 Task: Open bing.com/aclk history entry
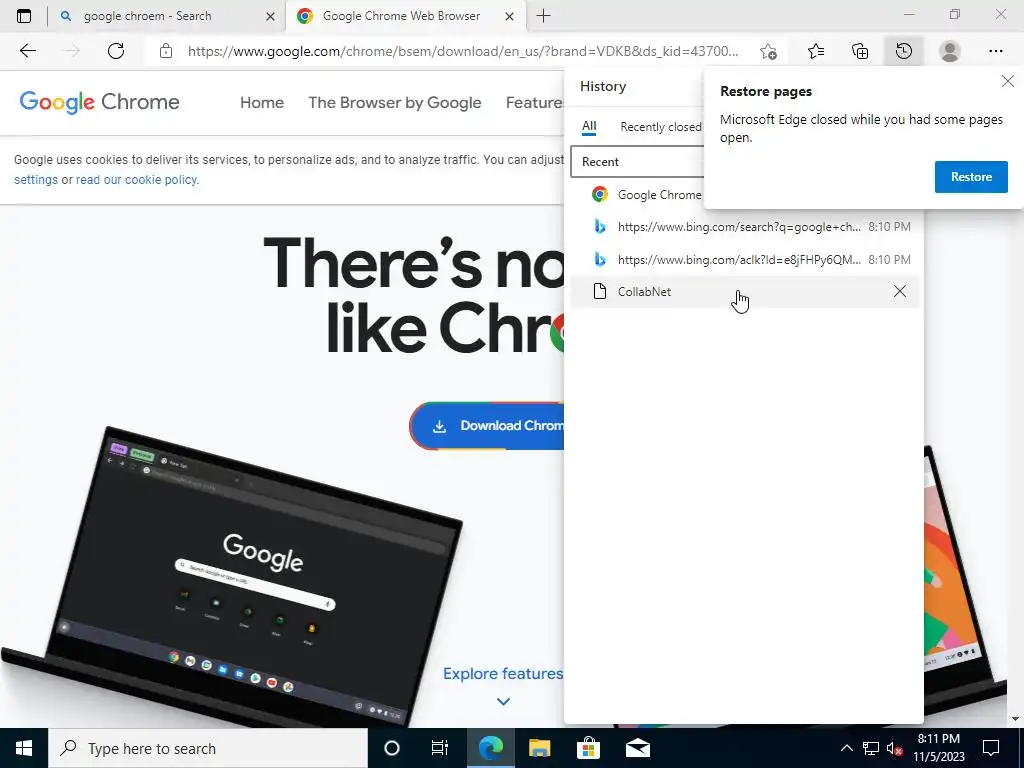pyautogui.click(x=744, y=259)
